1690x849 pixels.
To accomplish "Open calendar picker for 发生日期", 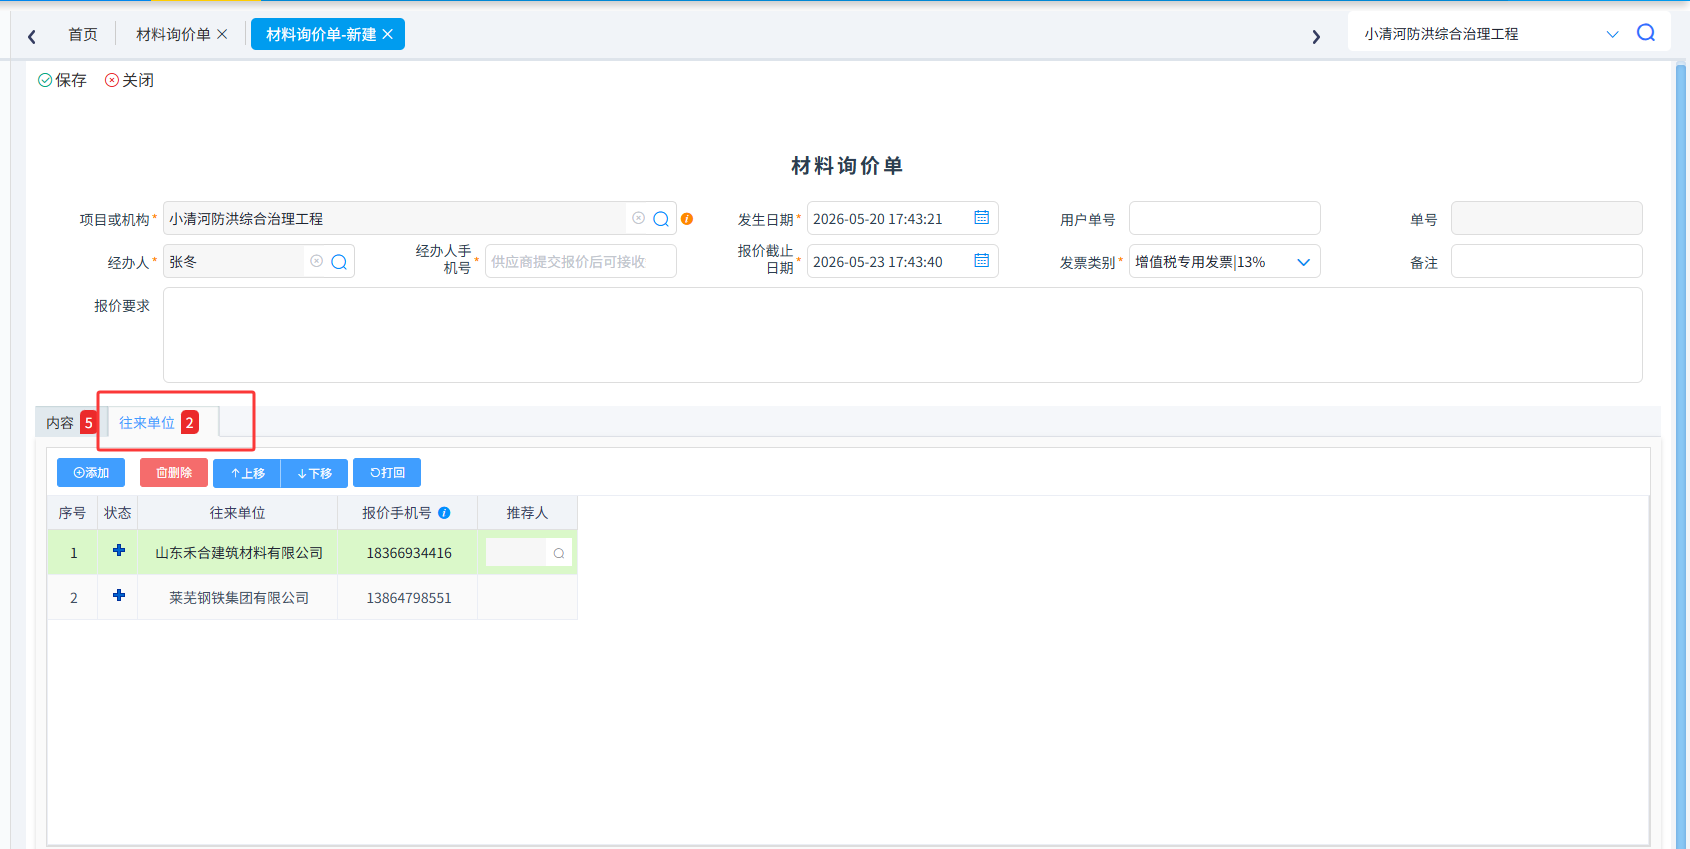I will coord(982,218).
